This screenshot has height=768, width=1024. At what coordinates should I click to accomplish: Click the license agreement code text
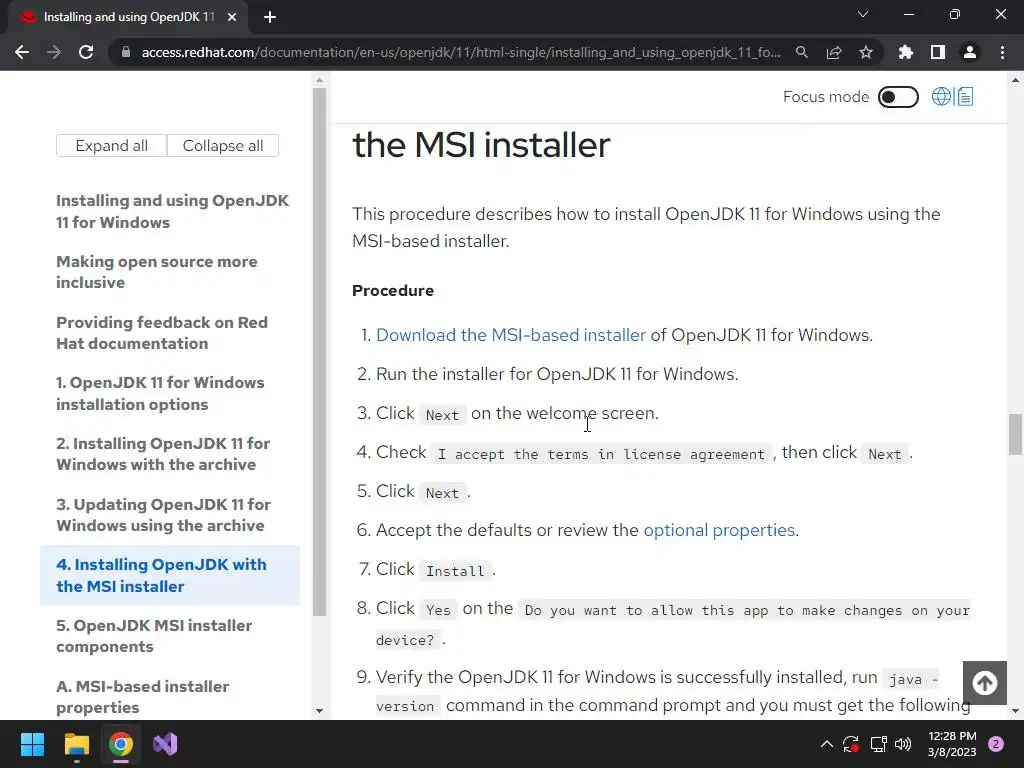pos(601,454)
